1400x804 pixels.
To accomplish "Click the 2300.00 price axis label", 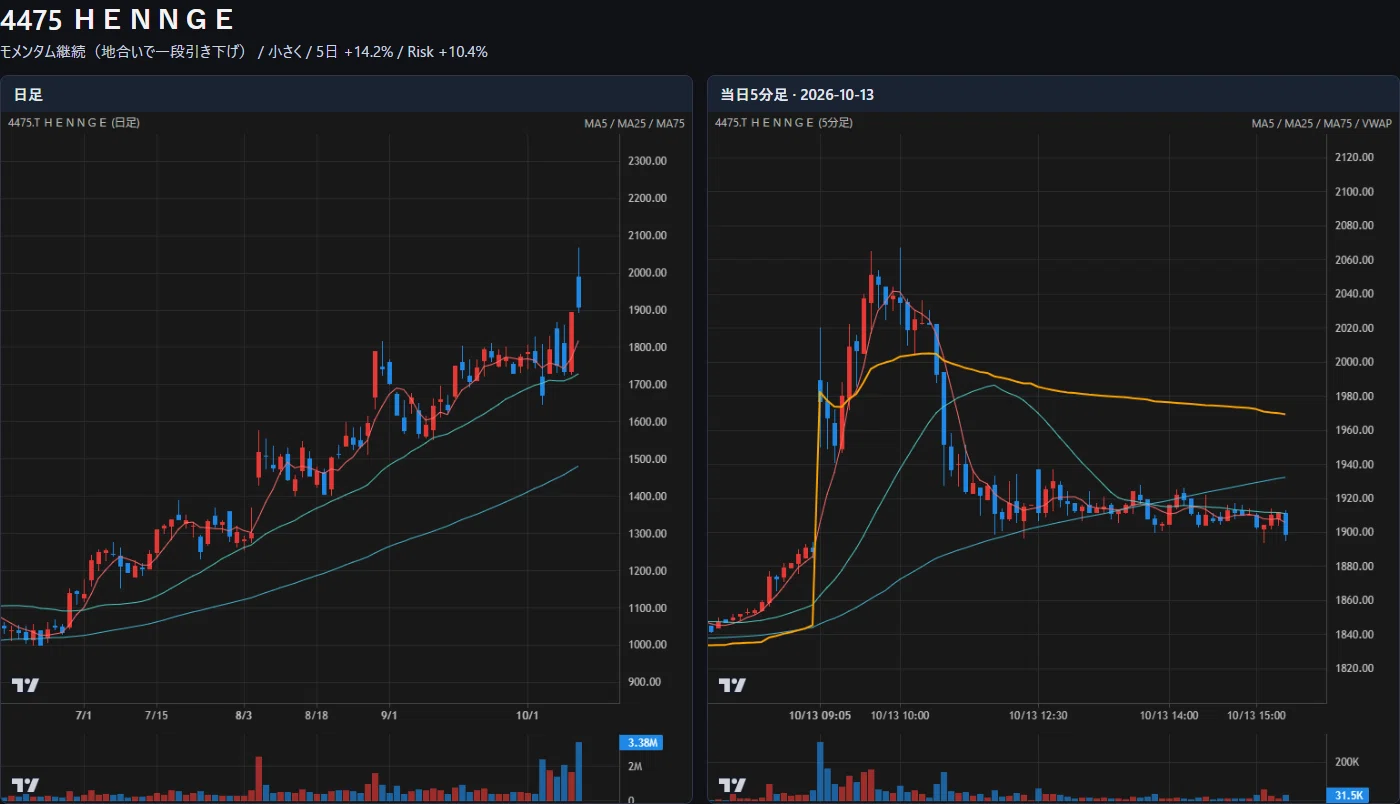I will point(648,161).
